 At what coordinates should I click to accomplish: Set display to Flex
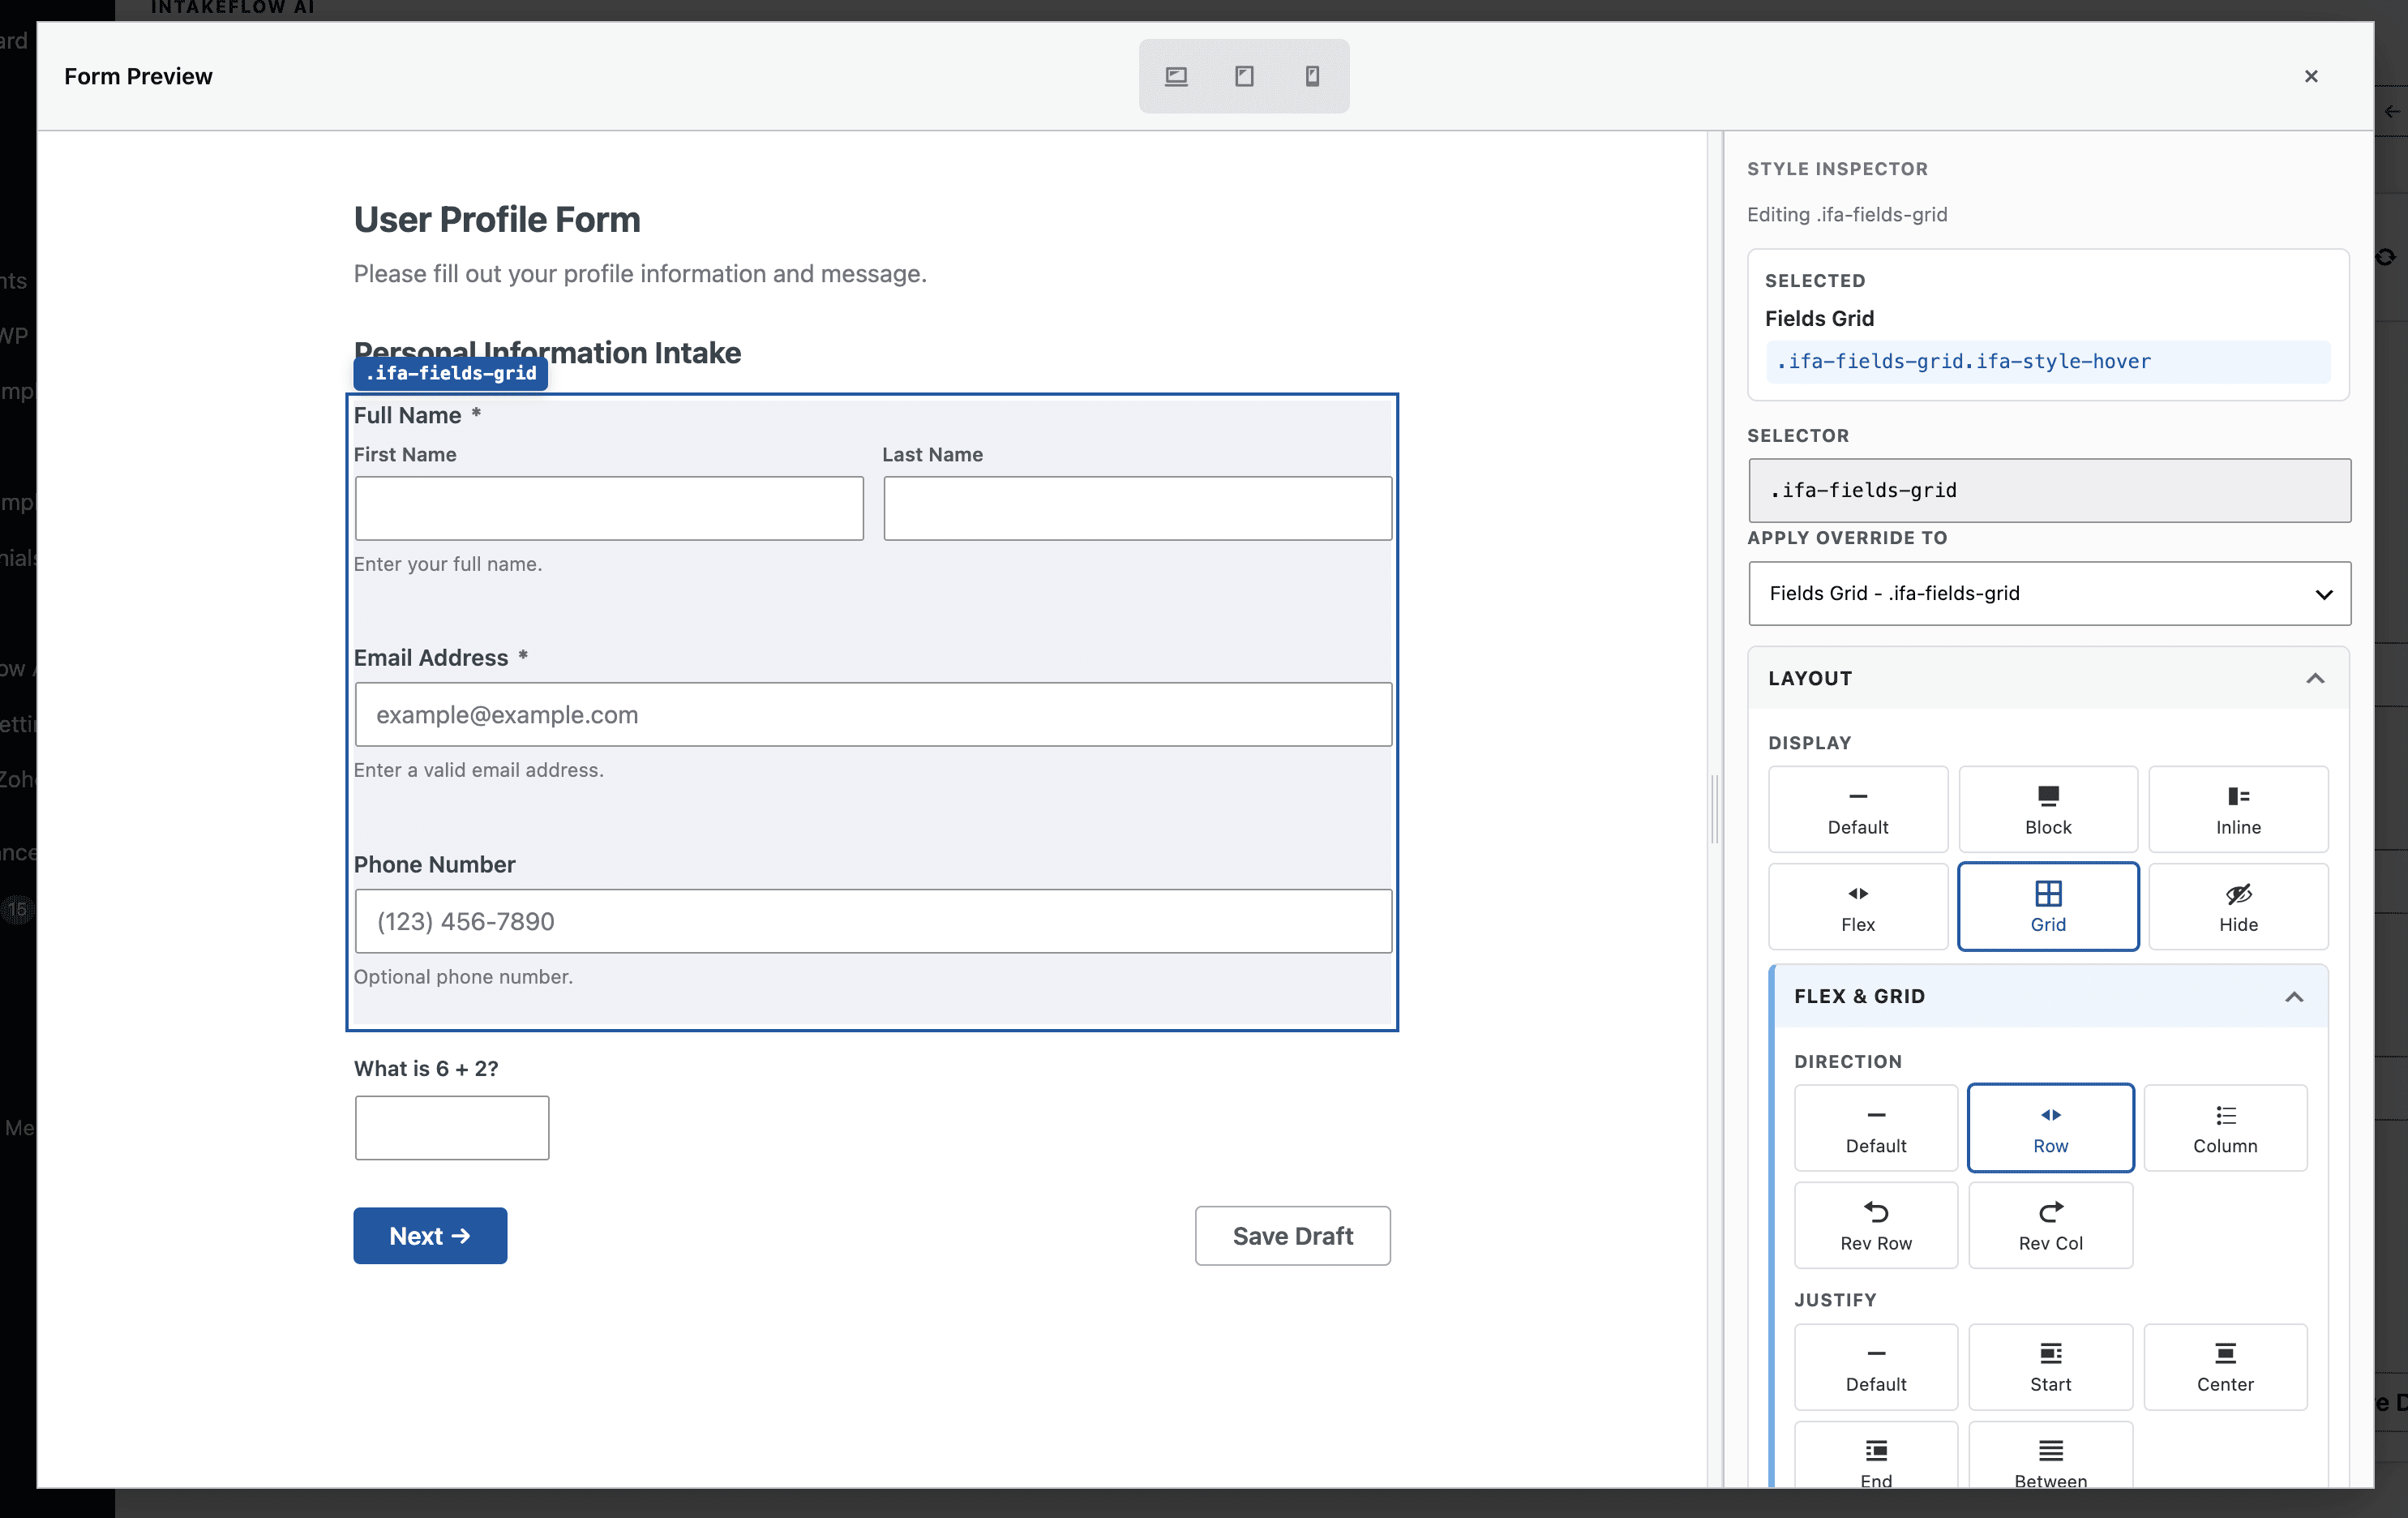tap(1857, 906)
